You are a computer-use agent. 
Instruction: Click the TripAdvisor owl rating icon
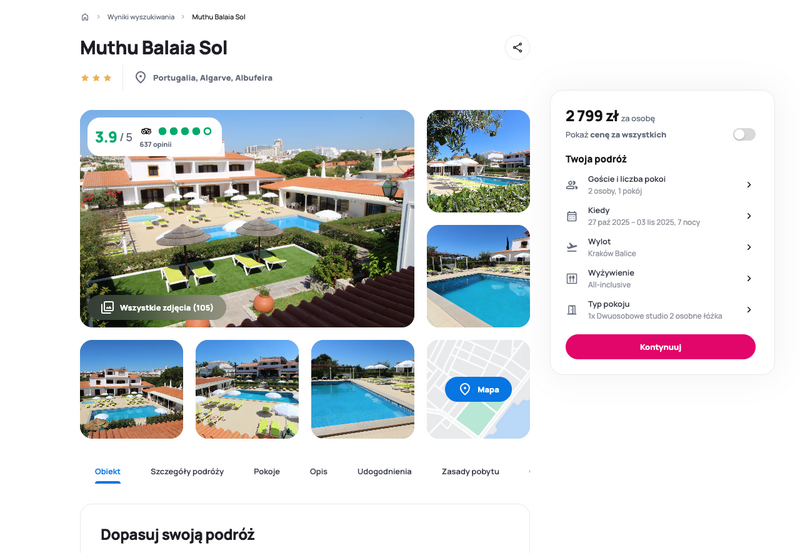tap(146, 131)
